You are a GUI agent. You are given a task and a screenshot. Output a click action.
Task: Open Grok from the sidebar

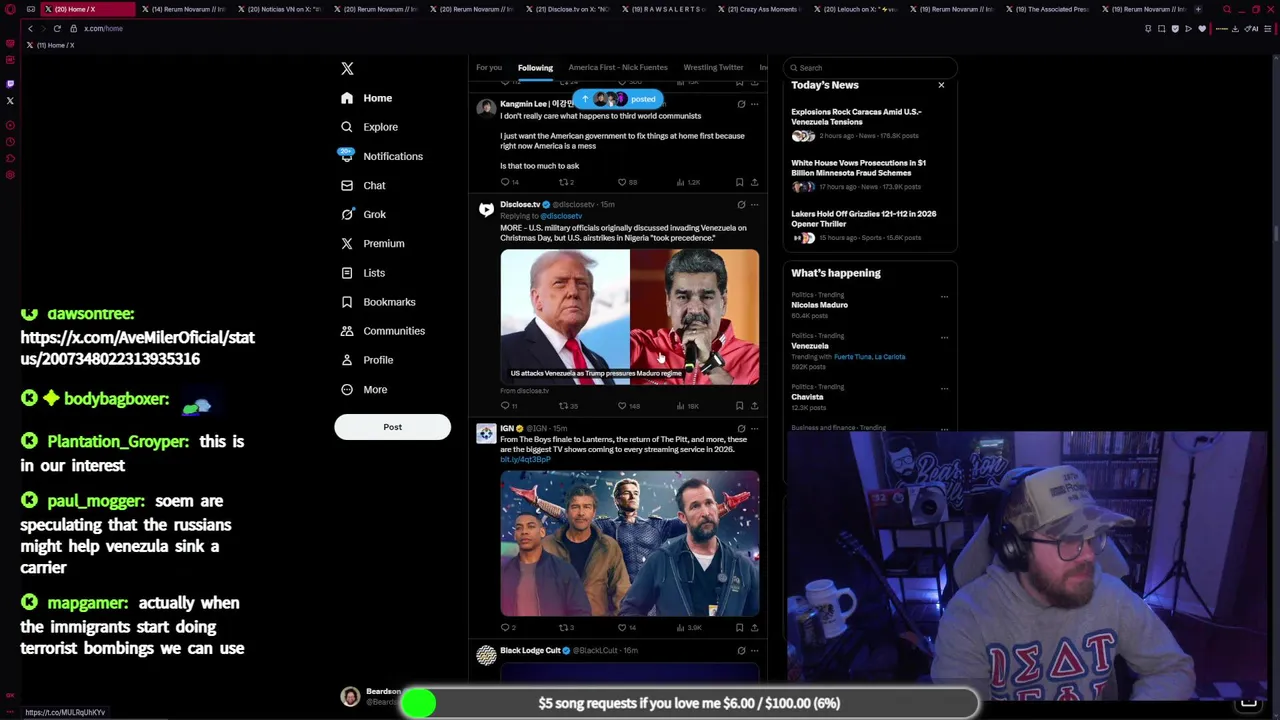coord(363,214)
